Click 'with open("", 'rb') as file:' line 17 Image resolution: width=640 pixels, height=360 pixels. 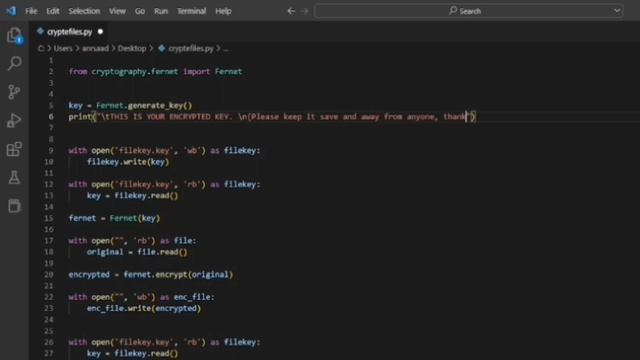132,241
